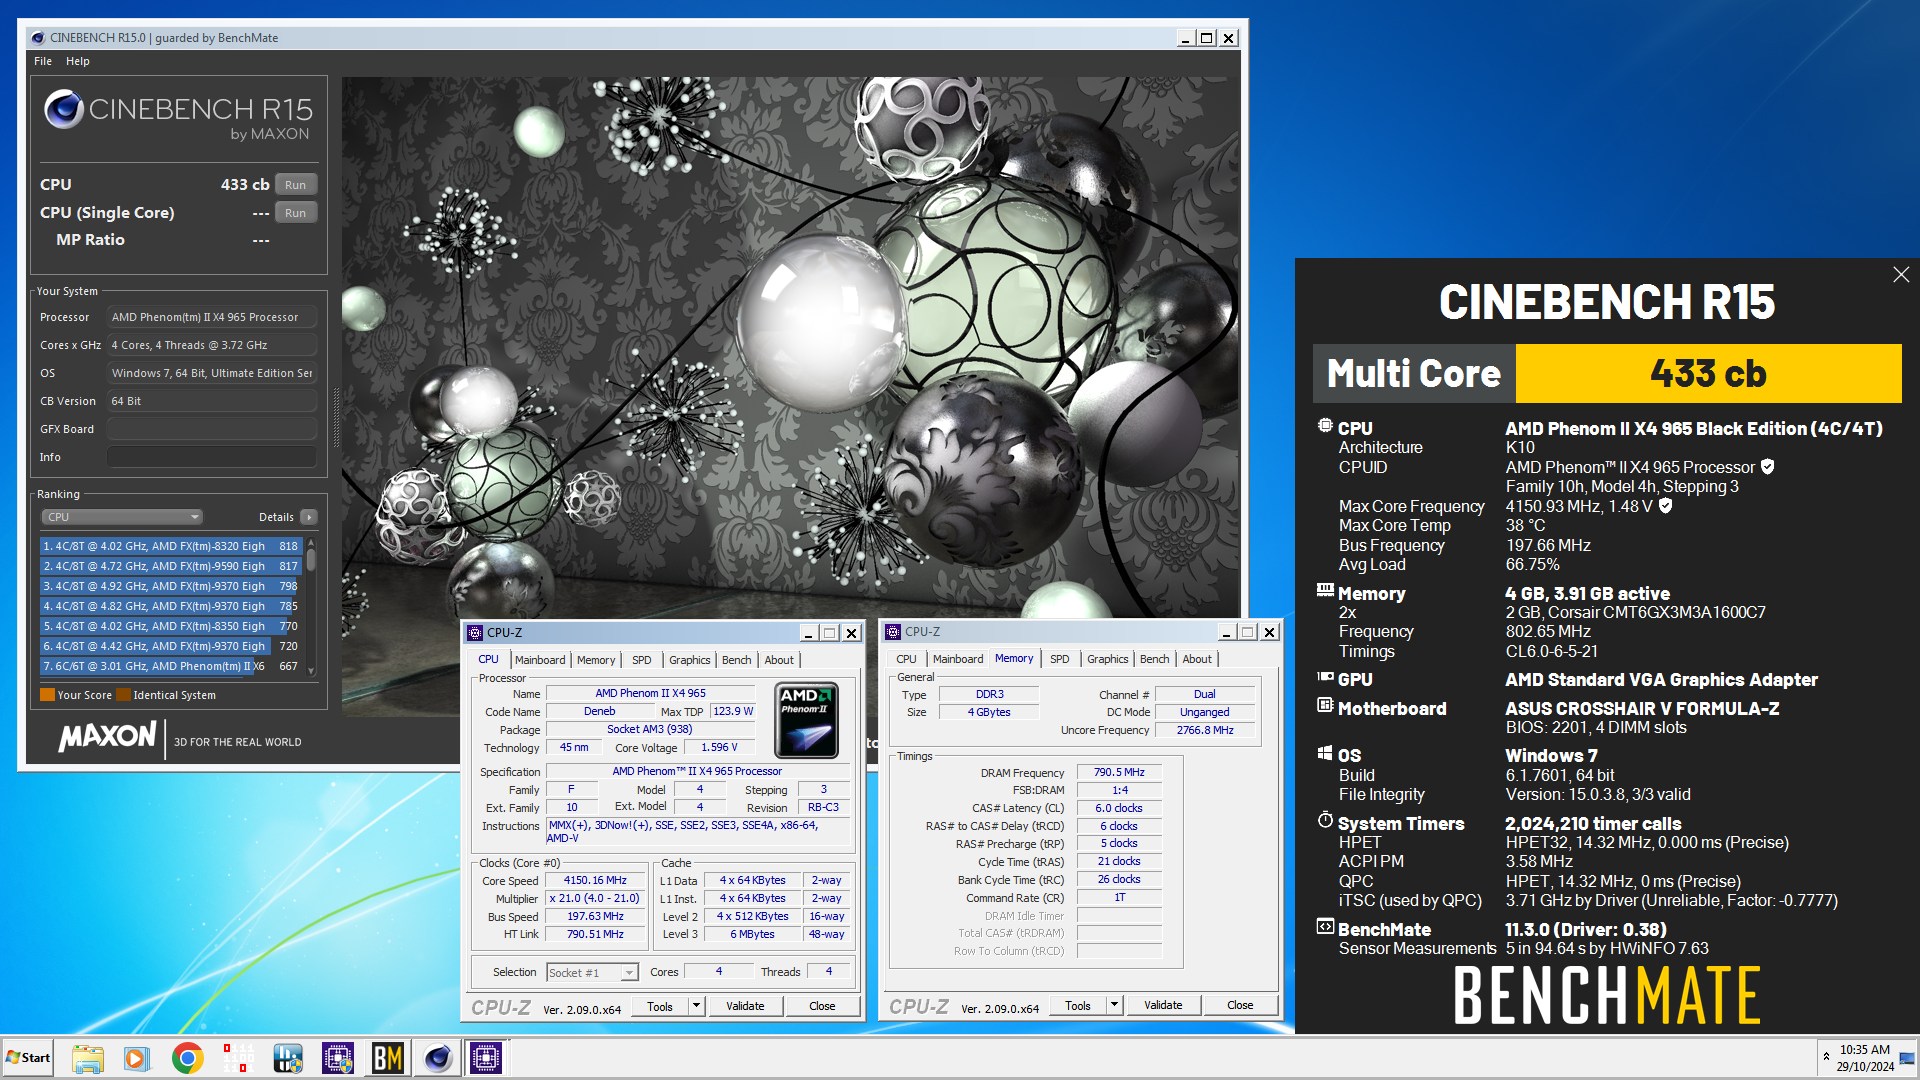1920x1080 pixels.
Task: Click the Memory icon in BenchMate panel
Action: [1325, 590]
